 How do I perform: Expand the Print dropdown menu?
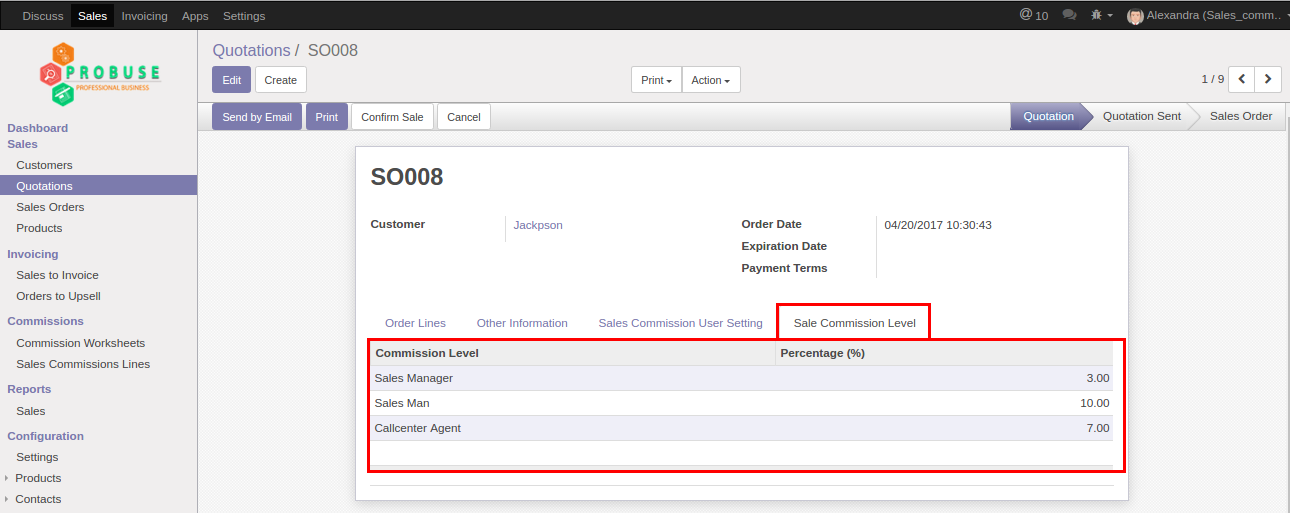(x=656, y=80)
